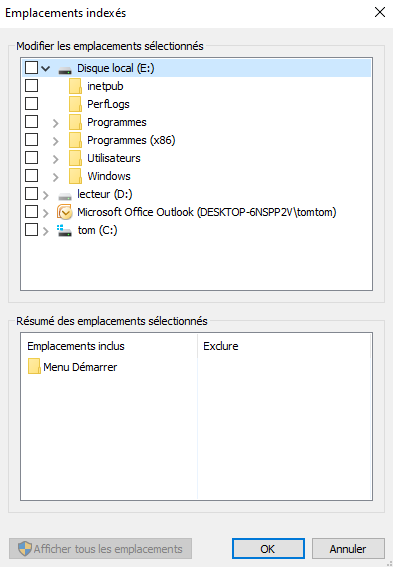This screenshot has width=393, height=567.
Task: Click the OK button
Action: click(268, 549)
